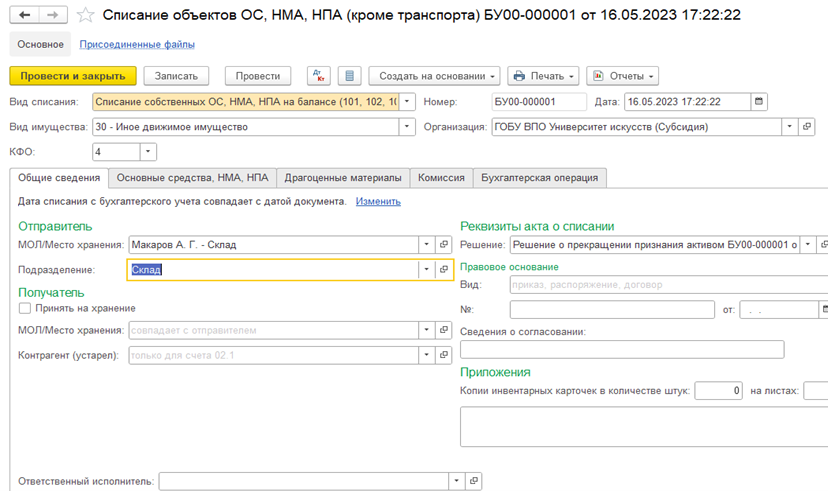The width and height of the screenshot is (828, 491).
Task: Open the Создать на основании menu
Action: pos(434,76)
